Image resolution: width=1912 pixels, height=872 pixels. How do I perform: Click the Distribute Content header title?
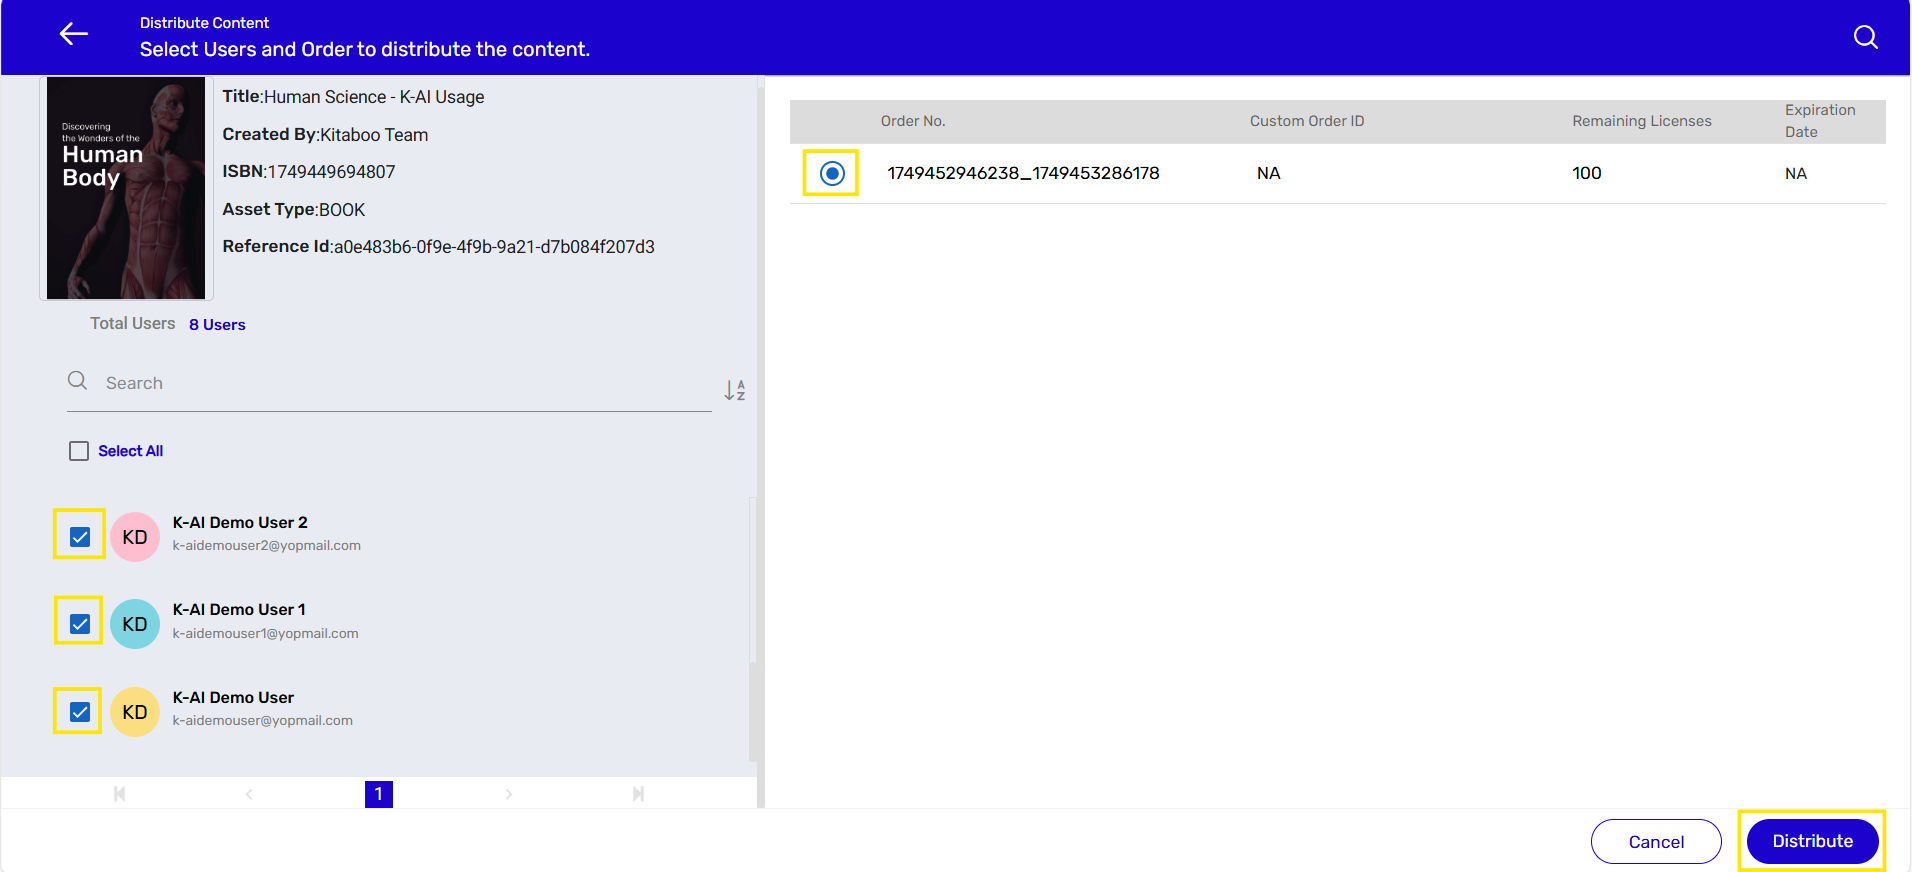pyautogui.click(x=204, y=22)
